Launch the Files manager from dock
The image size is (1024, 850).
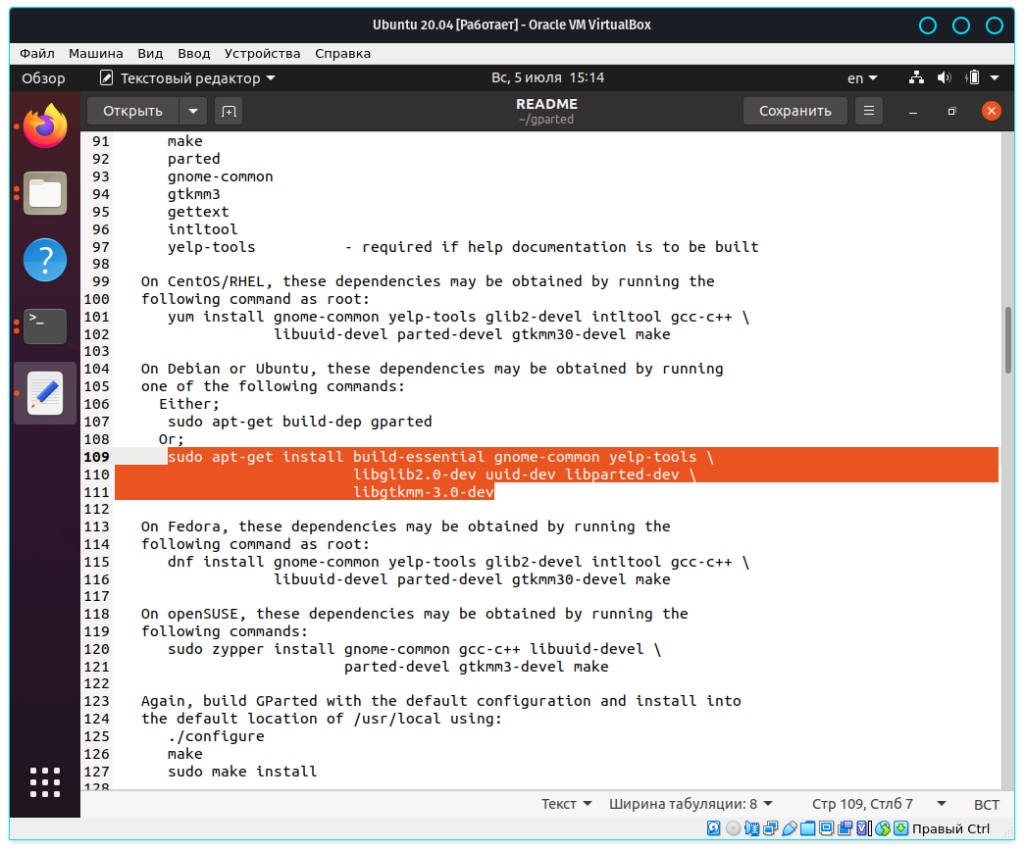point(45,193)
